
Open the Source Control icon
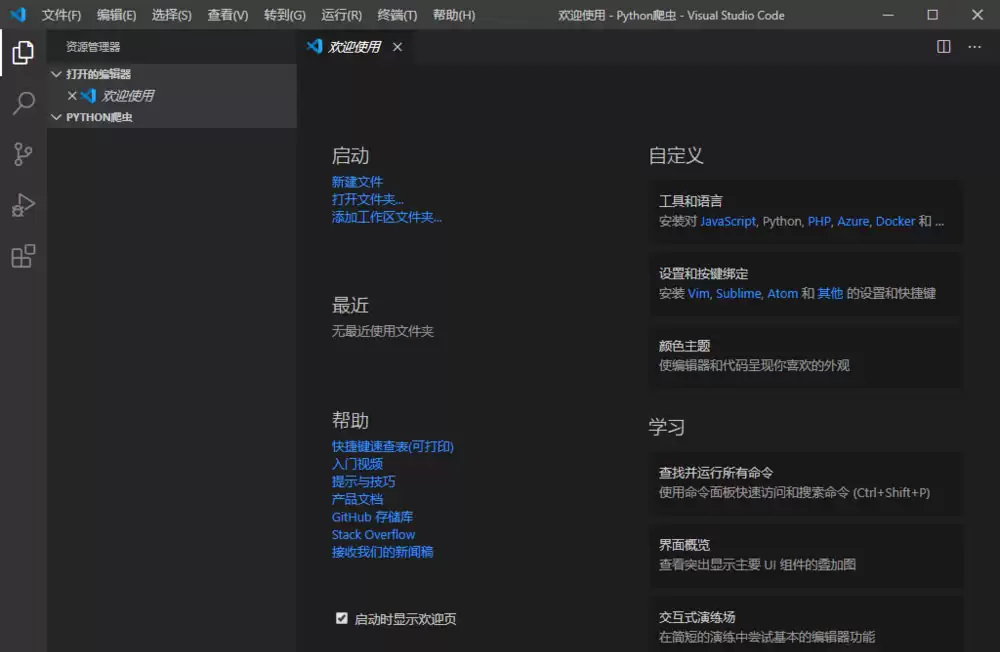click(22, 154)
